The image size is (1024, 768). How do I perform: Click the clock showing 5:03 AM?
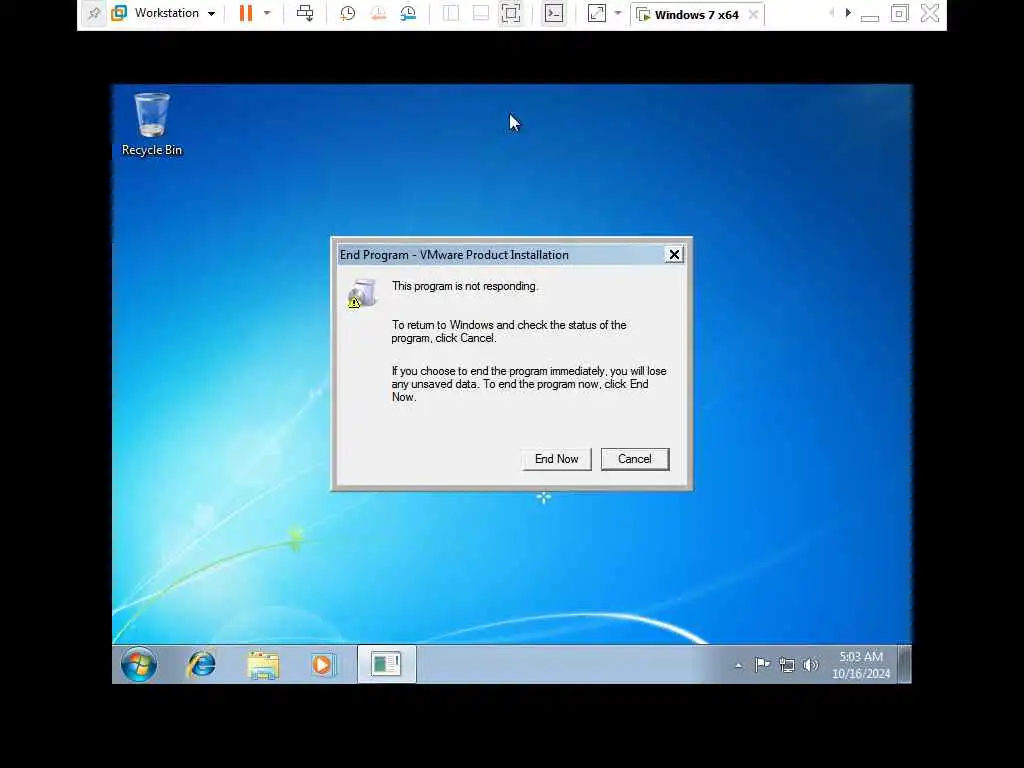point(861,665)
